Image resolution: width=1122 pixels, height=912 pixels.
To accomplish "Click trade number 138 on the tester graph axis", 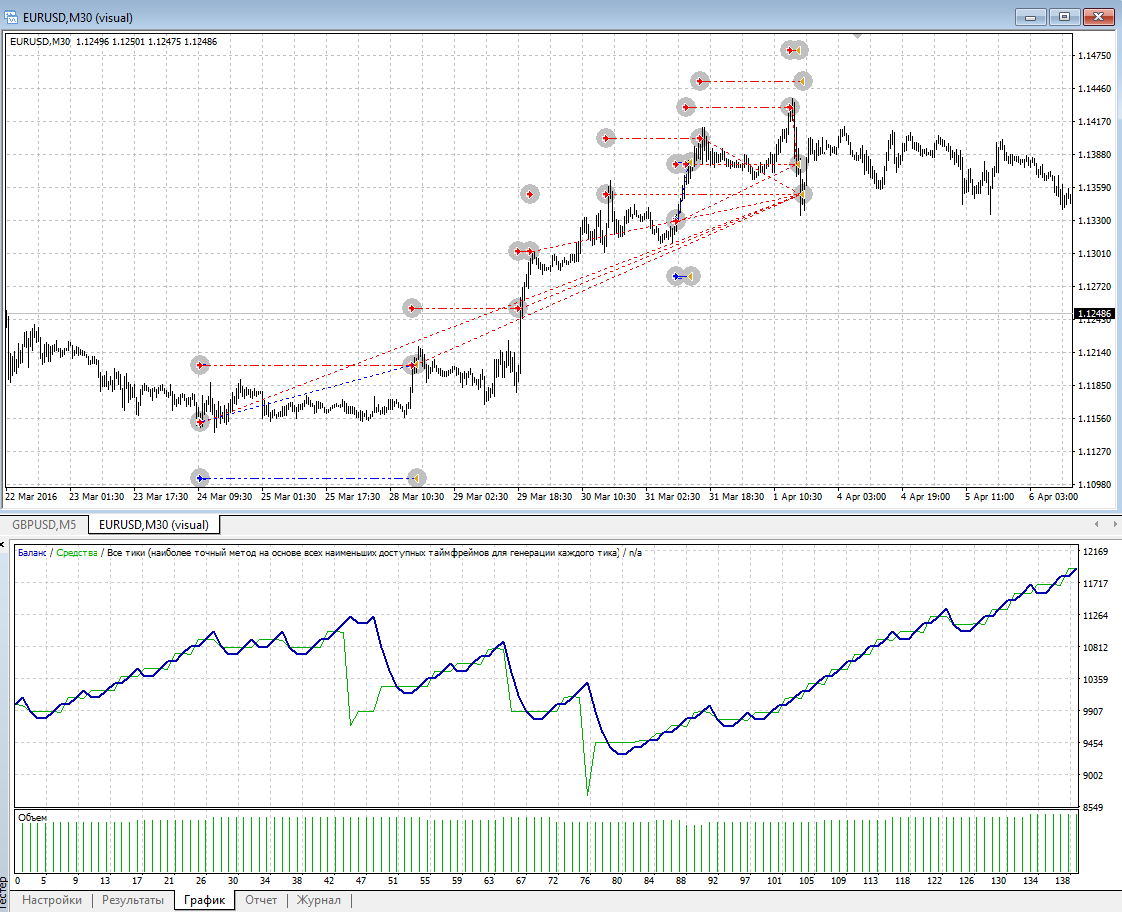I will click(1063, 881).
